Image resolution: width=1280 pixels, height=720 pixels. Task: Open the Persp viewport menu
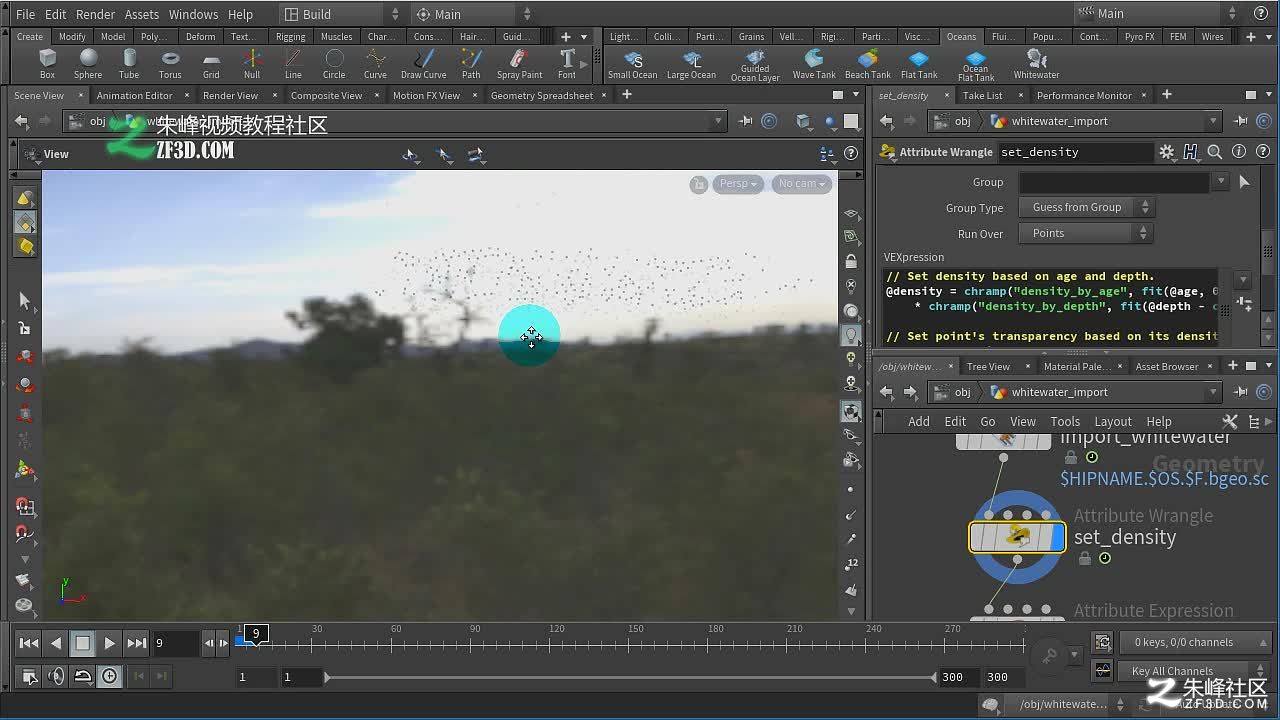point(740,184)
